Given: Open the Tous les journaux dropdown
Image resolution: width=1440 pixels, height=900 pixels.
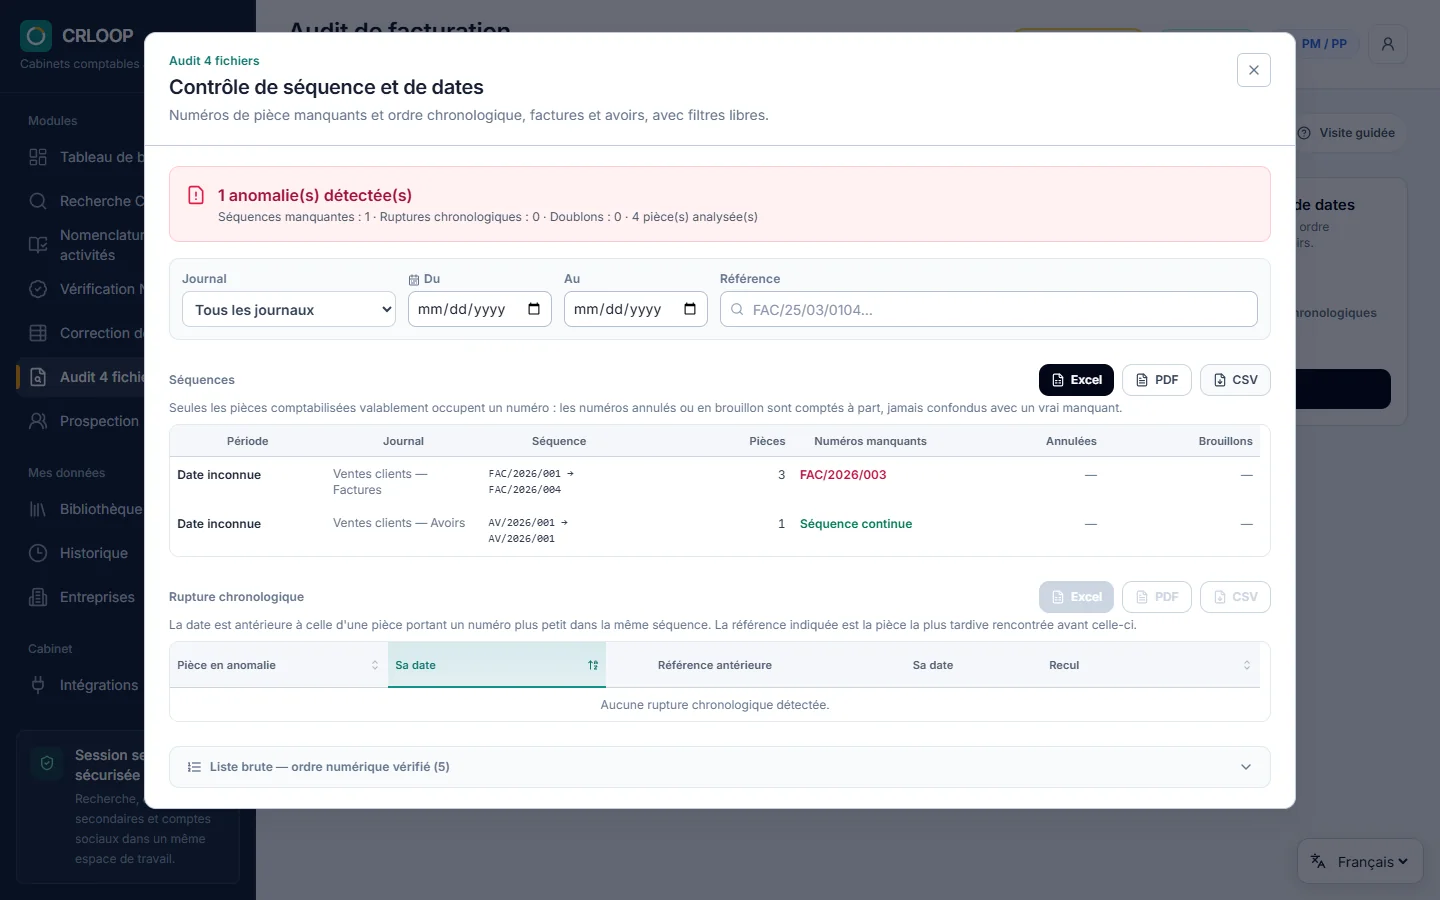Looking at the screenshot, I should [289, 309].
